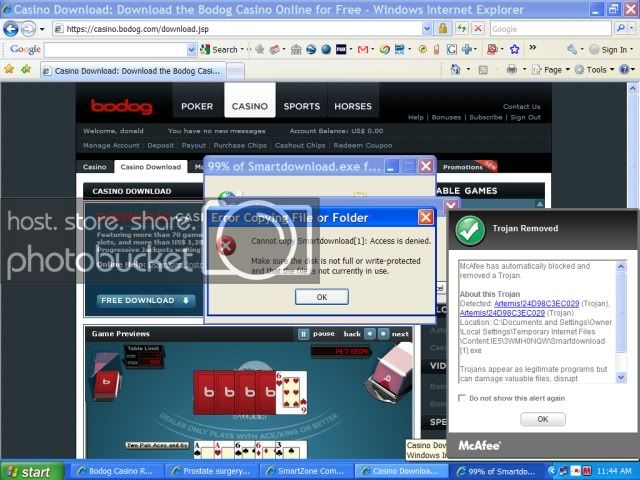Screen dimensions: 640x480
Task: Click the Contact Us link
Action: pos(522,107)
